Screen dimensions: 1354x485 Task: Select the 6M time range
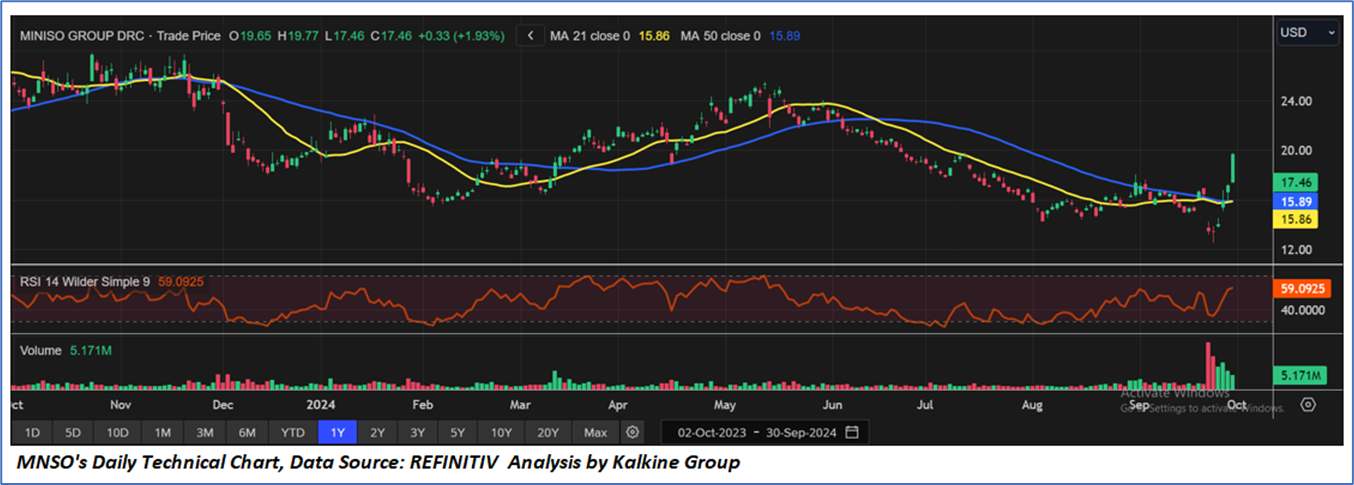247,432
